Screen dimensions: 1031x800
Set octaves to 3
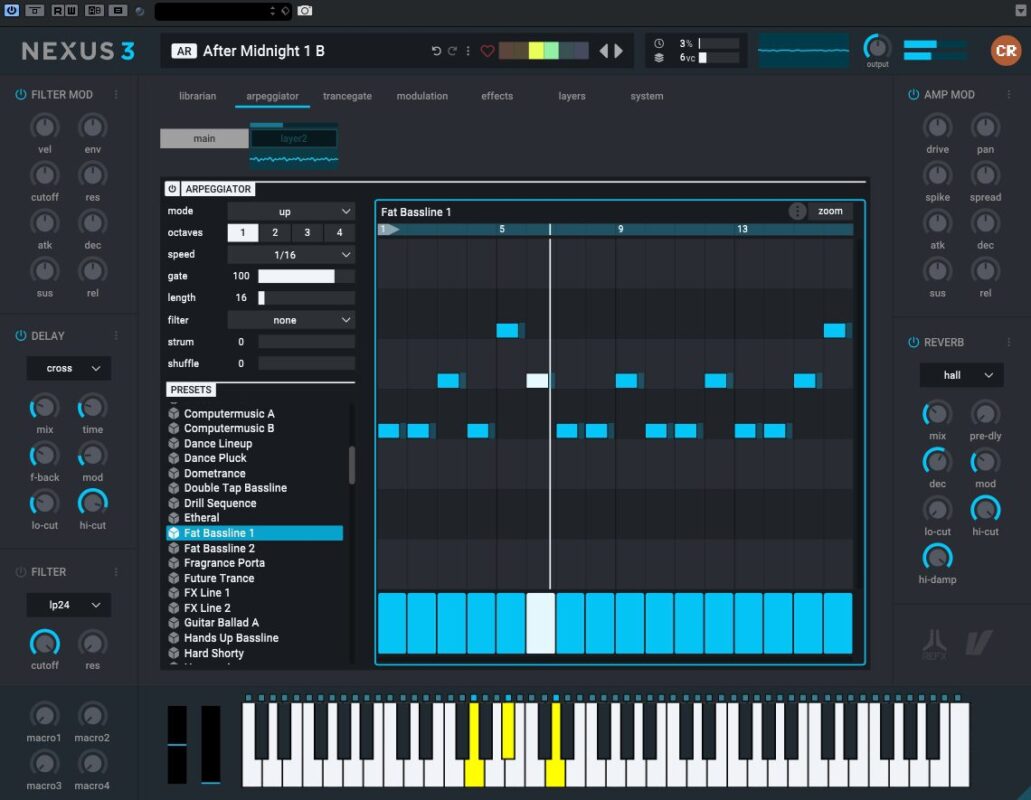tap(307, 233)
